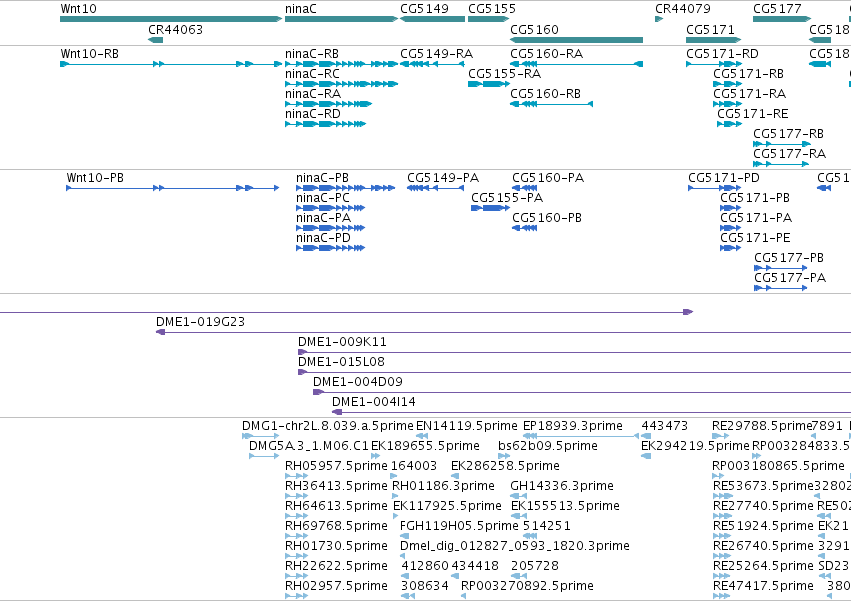Select the RH36413.5prime EST

[296, 496]
